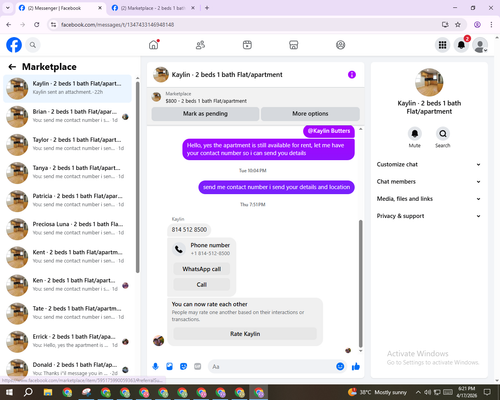The height and width of the screenshot is (400, 500).
Task: Click the back arrow next to Marketplace
Action: 12,67
